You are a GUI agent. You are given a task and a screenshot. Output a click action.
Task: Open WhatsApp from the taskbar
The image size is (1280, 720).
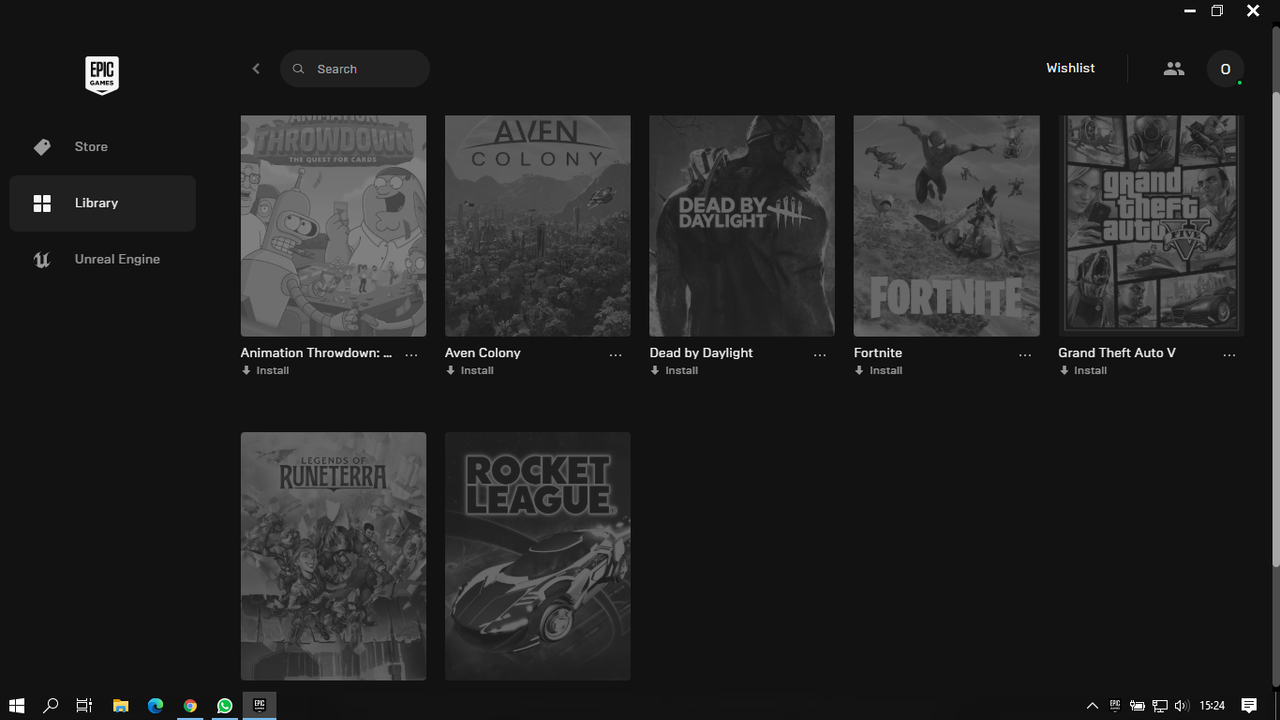(x=225, y=705)
